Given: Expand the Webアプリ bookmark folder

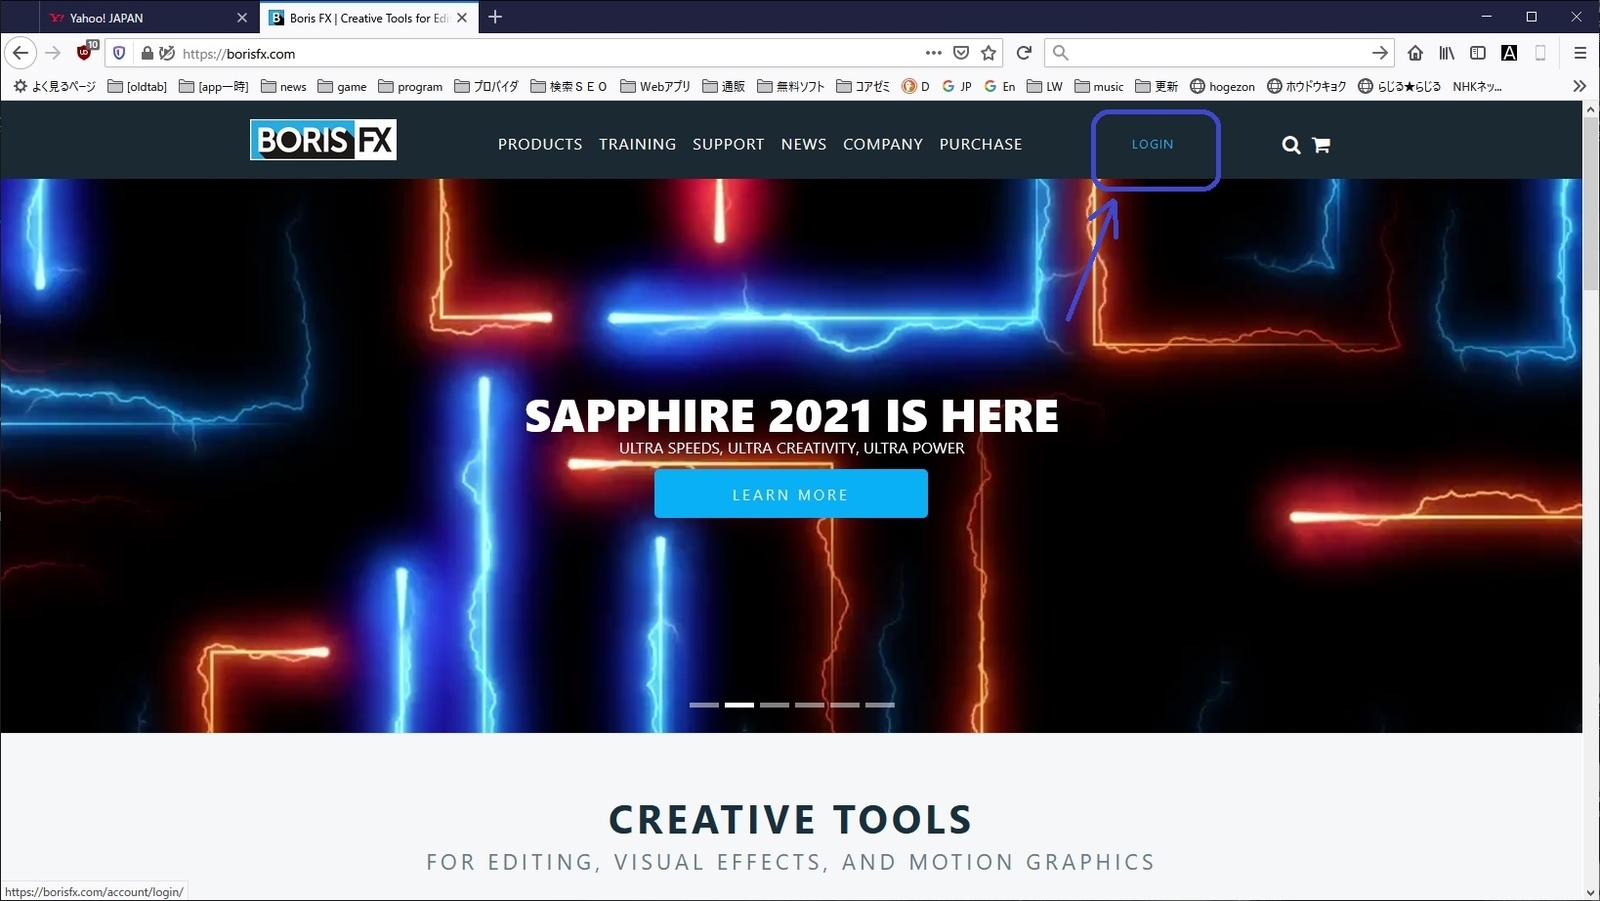Looking at the screenshot, I should click(x=656, y=87).
